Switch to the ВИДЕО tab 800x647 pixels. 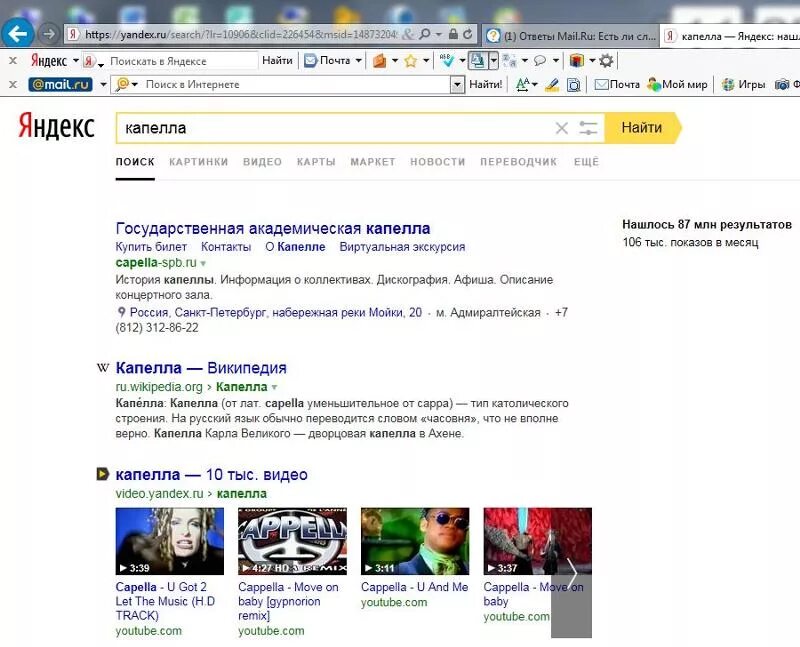pos(262,162)
